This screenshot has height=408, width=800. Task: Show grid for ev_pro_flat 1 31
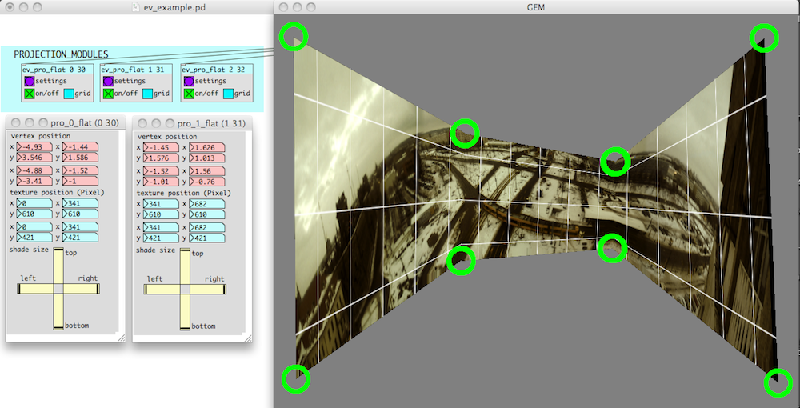[x=148, y=93]
